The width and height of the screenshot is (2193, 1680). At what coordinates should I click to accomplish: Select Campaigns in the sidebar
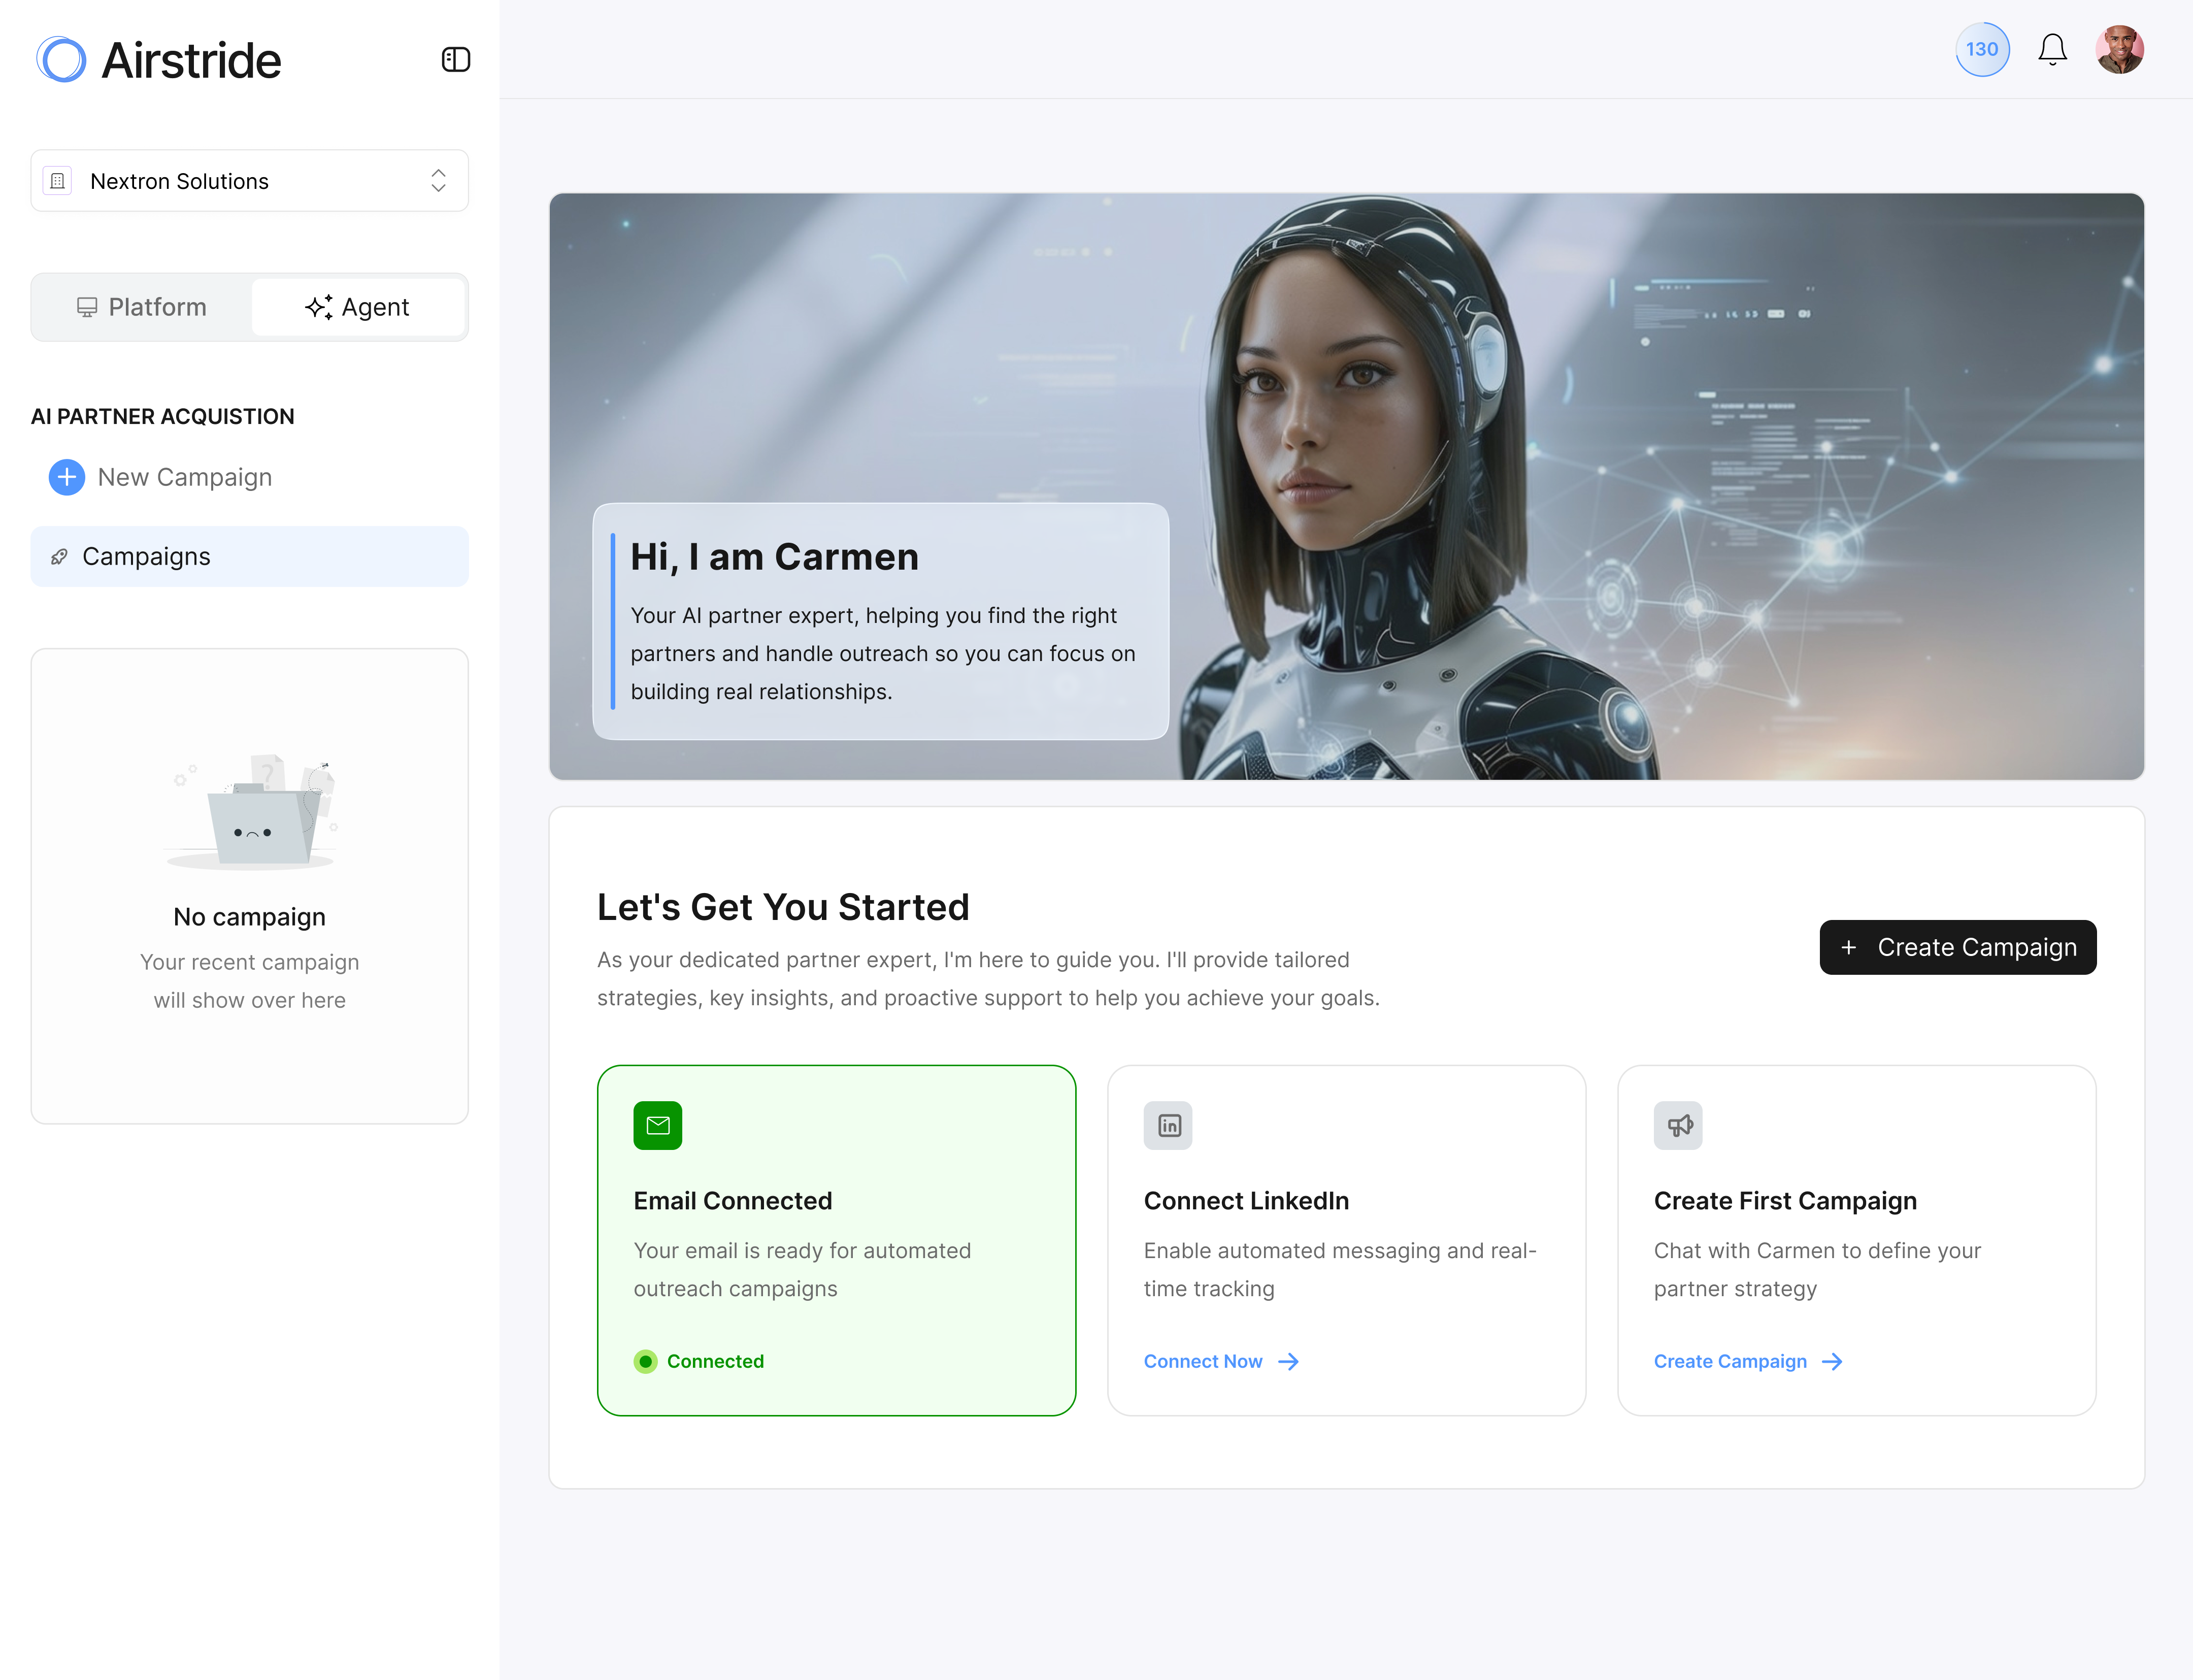(146, 556)
